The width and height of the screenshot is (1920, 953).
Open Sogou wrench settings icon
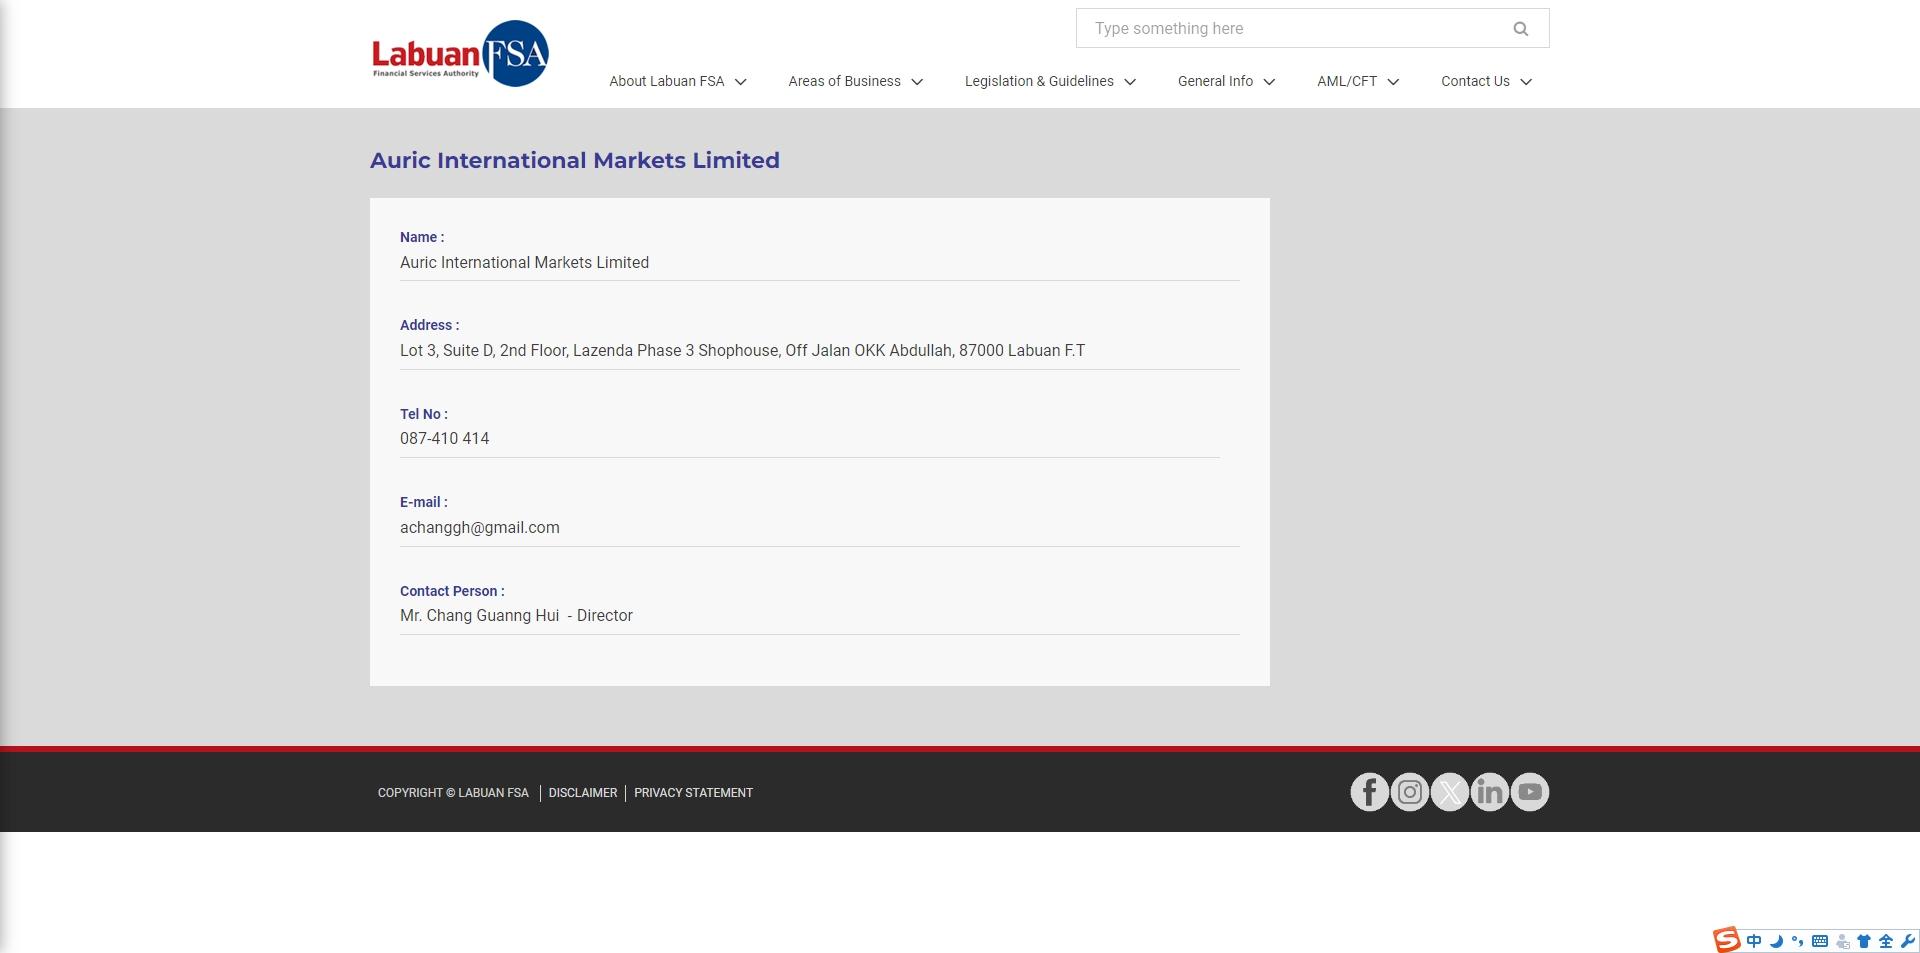(1908, 941)
